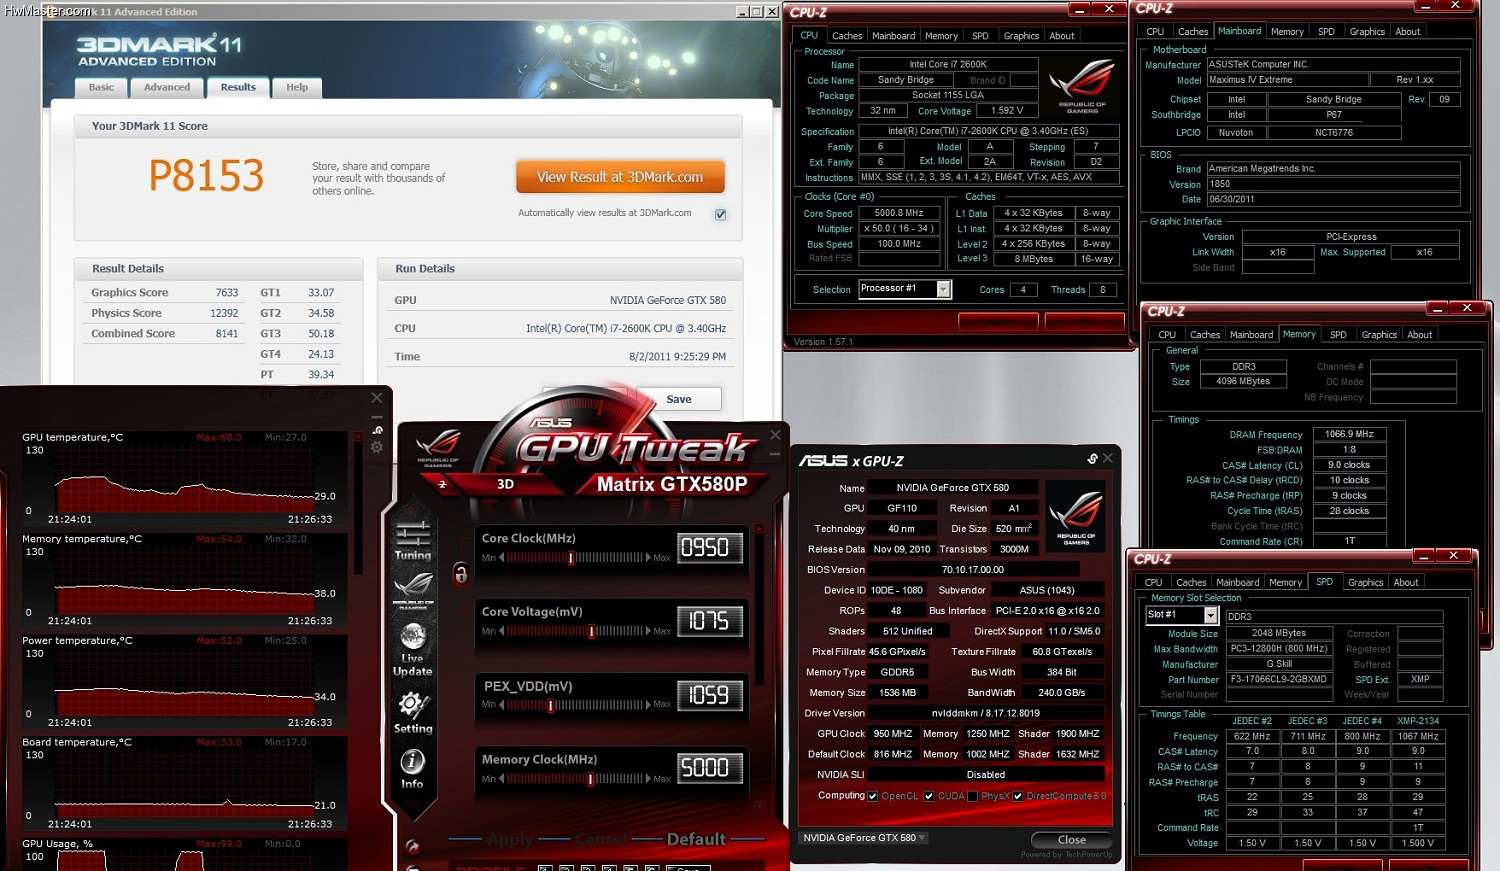Click the small toggle left of the 3D mode label

point(442,484)
